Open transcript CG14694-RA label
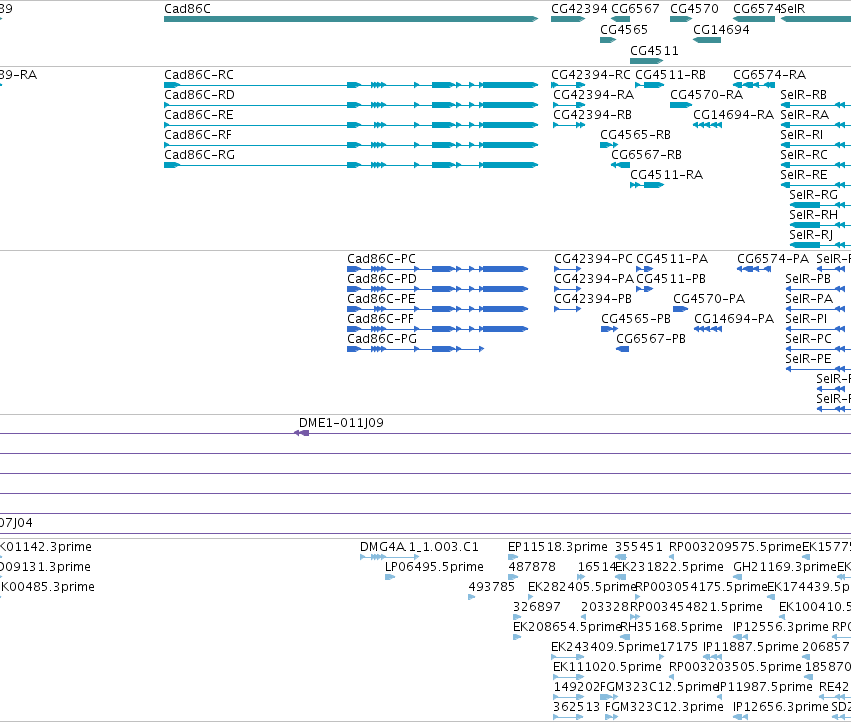Image resolution: width=851 pixels, height=722 pixels. click(x=733, y=115)
